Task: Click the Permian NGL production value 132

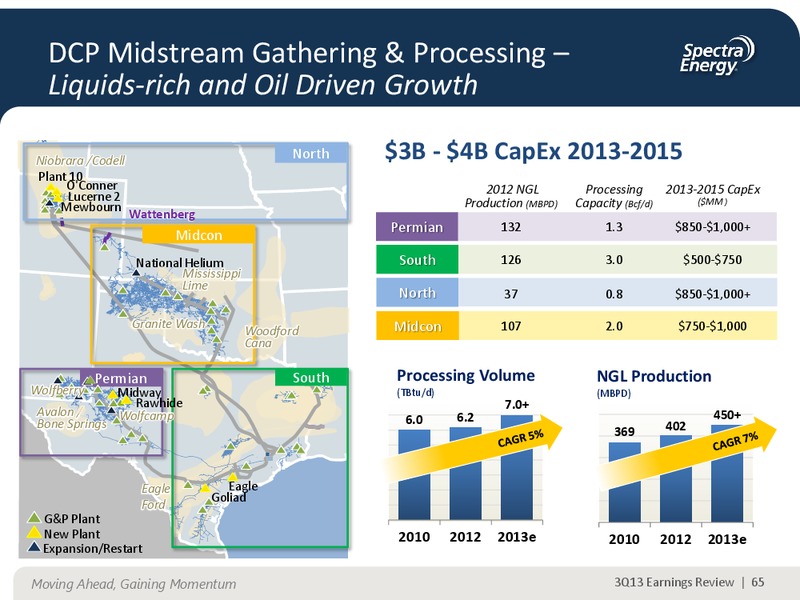Action: click(511, 227)
